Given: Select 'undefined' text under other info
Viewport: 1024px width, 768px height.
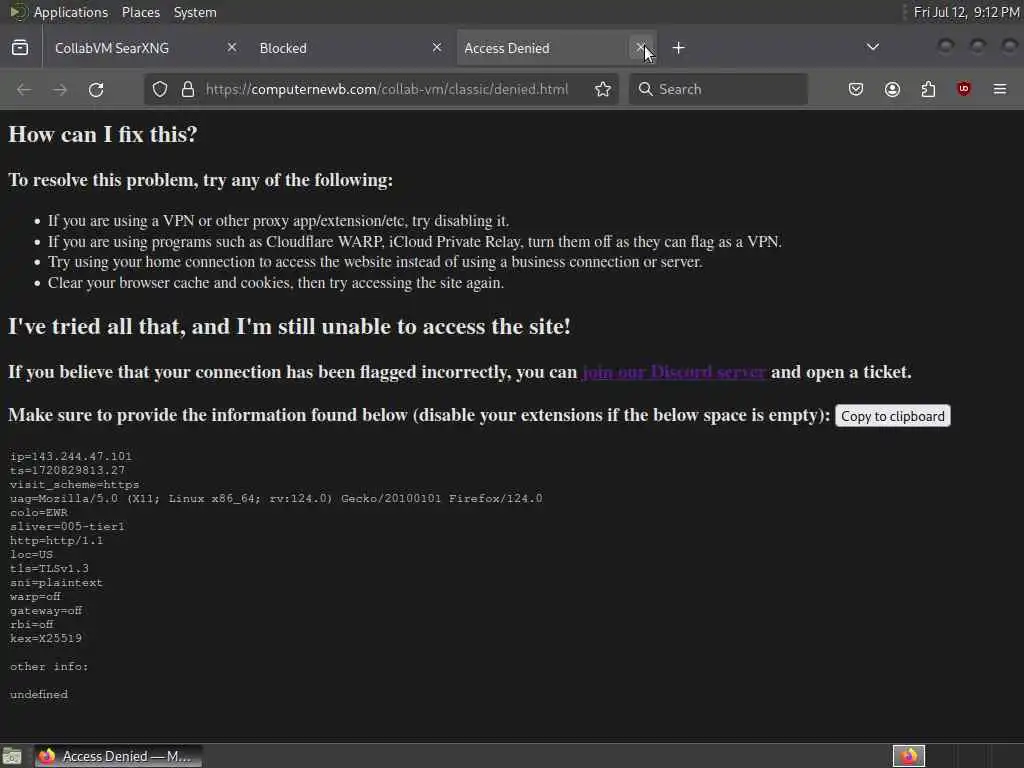Looking at the screenshot, I should coord(39,695).
